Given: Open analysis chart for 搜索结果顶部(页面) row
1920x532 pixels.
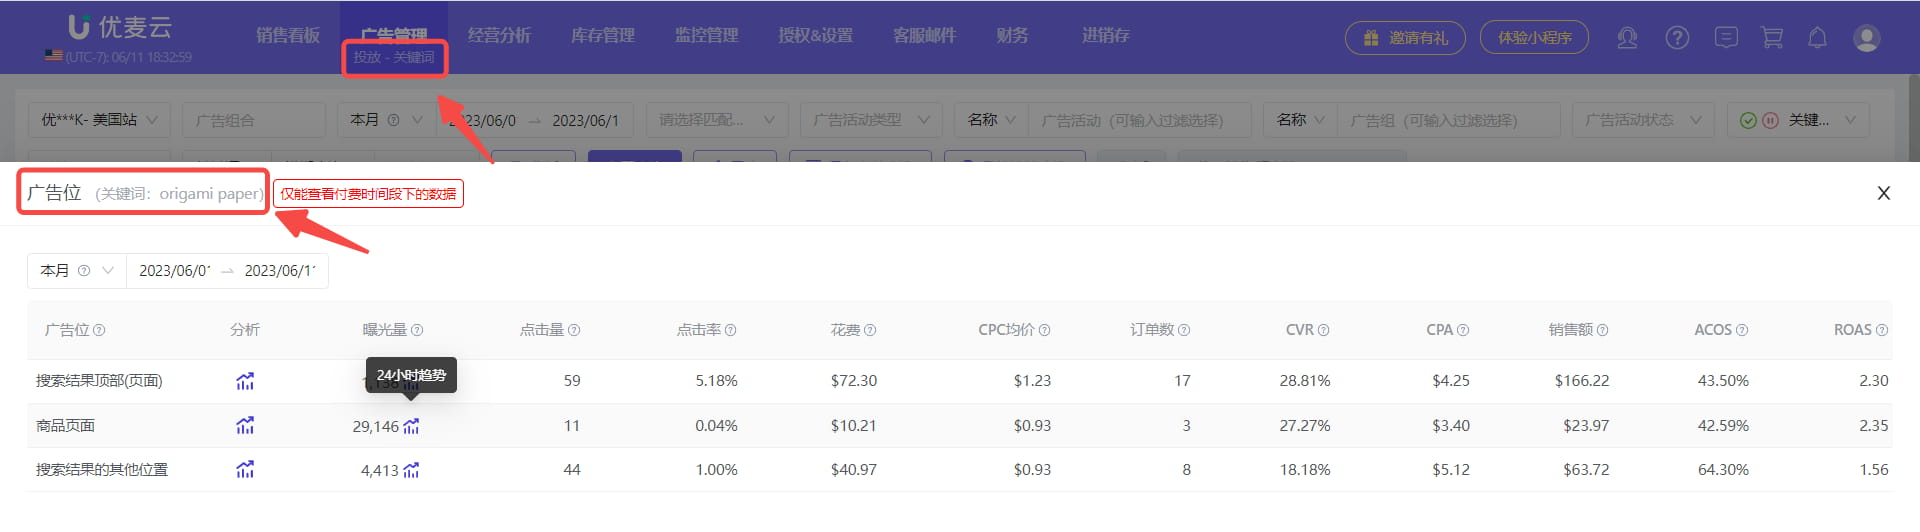Looking at the screenshot, I should click(x=245, y=381).
